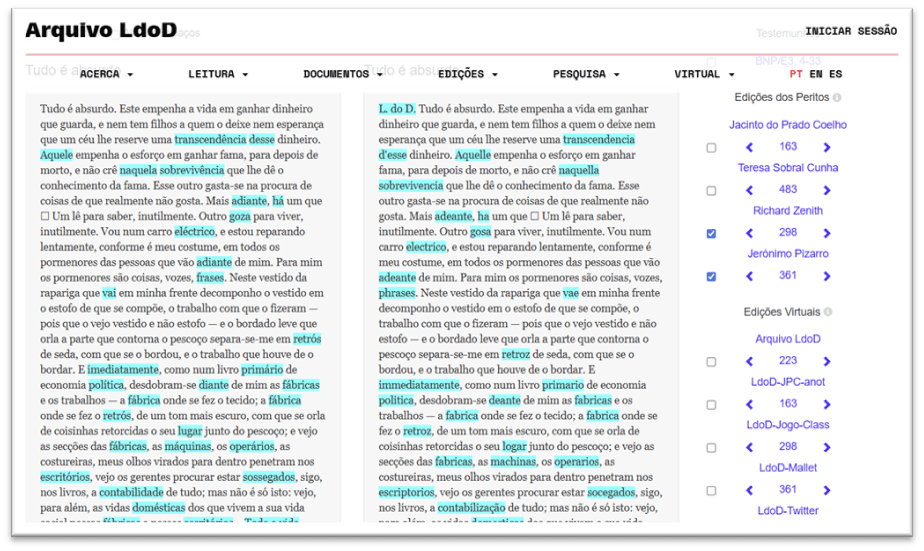The height and width of the screenshot is (551, 924).
Task: Open Richard Zenith edition link
Action: [x=788, y=211]
